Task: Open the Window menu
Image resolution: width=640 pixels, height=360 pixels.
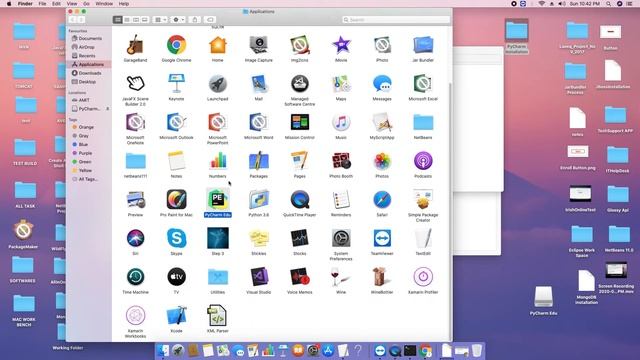Action: (x=104, y=4)
